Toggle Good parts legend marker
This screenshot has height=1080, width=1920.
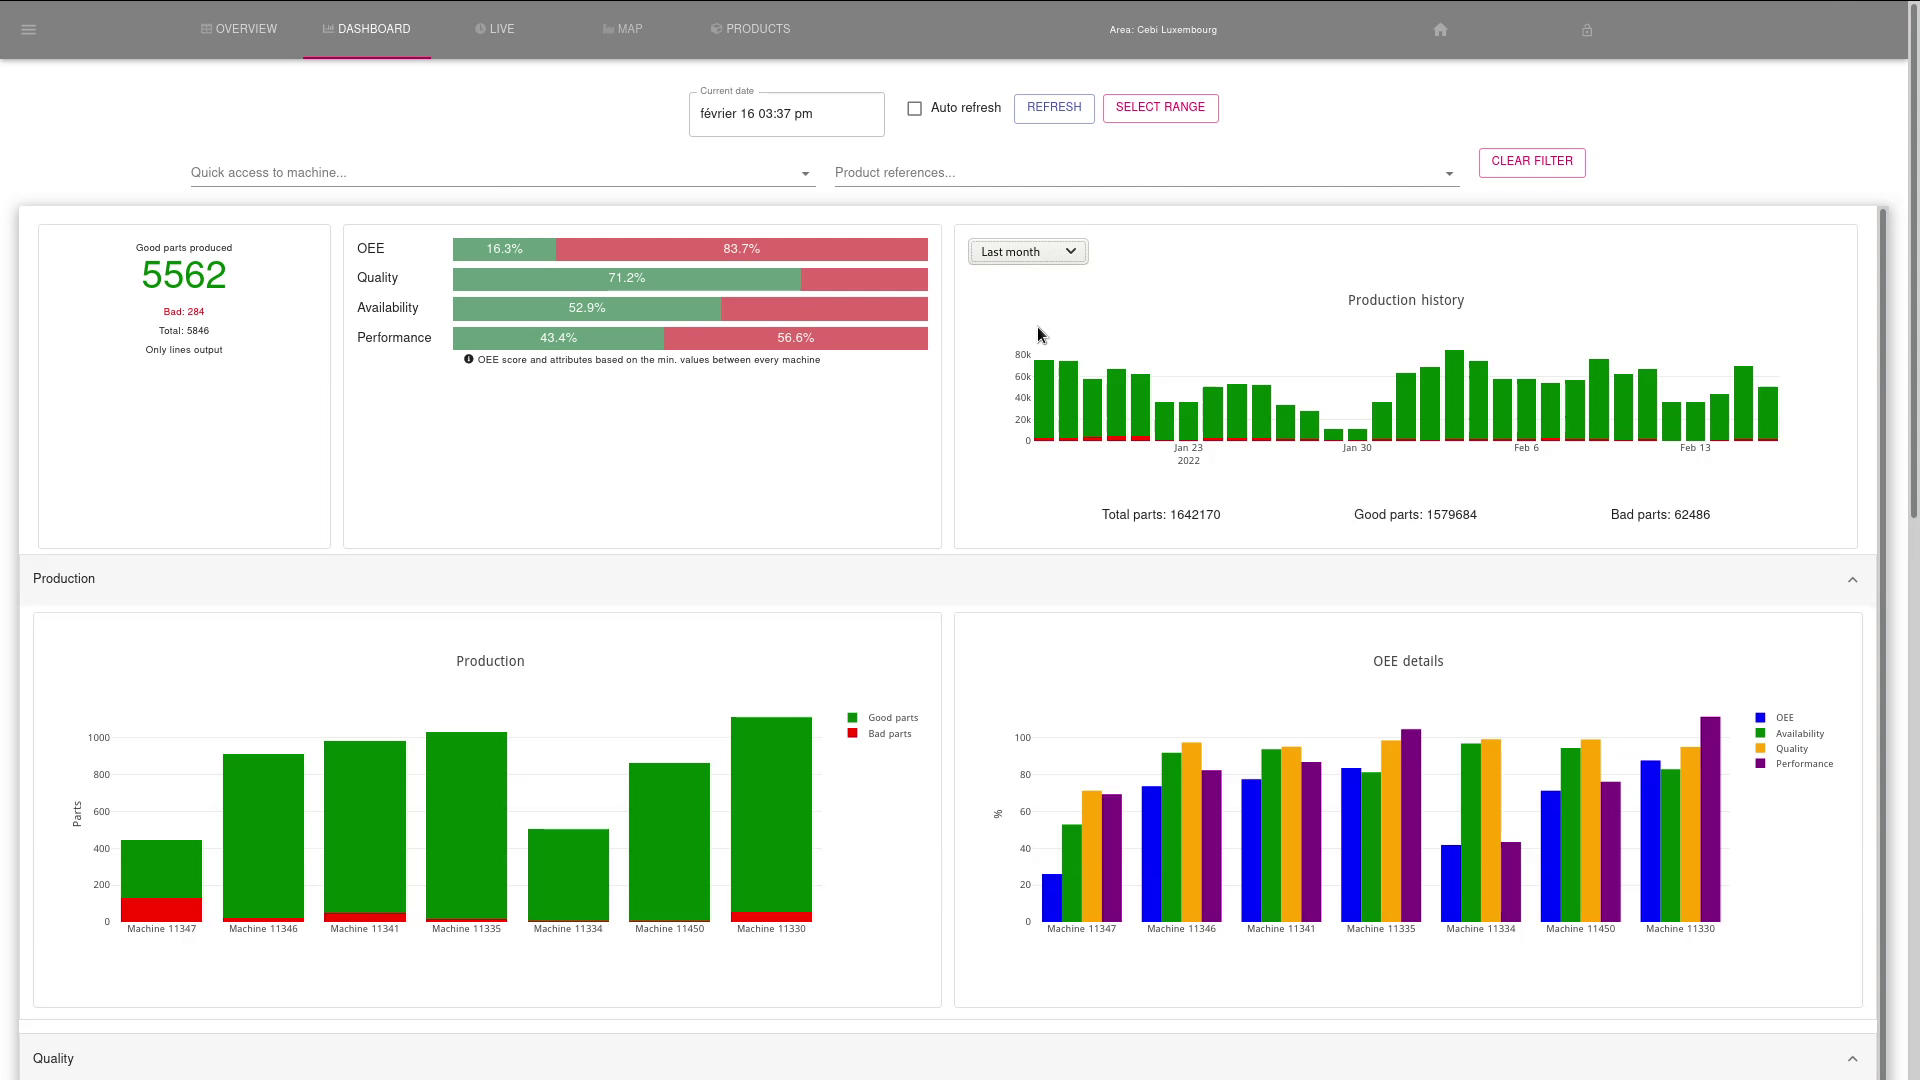click(852, 718)
